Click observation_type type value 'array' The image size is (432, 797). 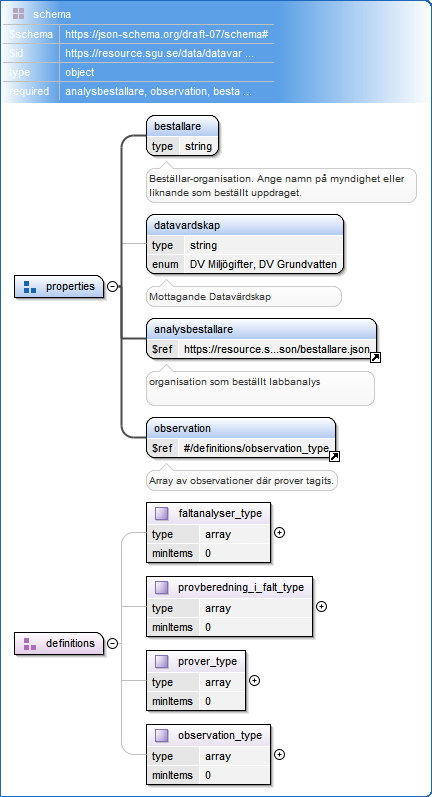click(x=218, y=756)
